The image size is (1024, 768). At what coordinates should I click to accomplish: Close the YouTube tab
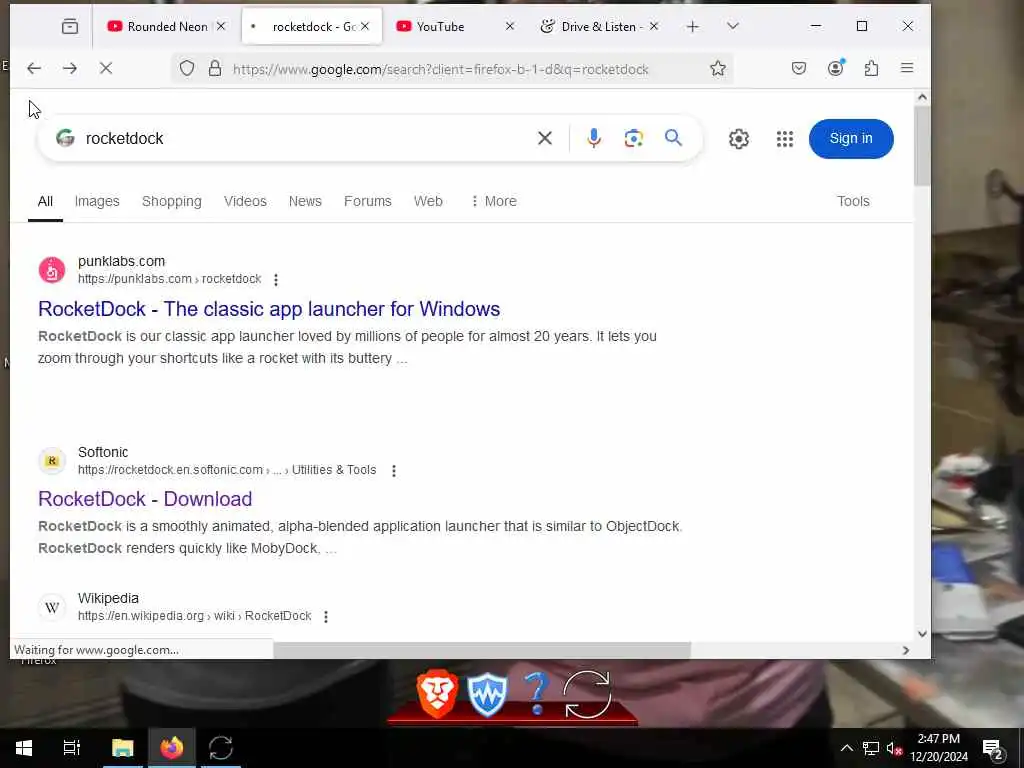click(510, 26)
